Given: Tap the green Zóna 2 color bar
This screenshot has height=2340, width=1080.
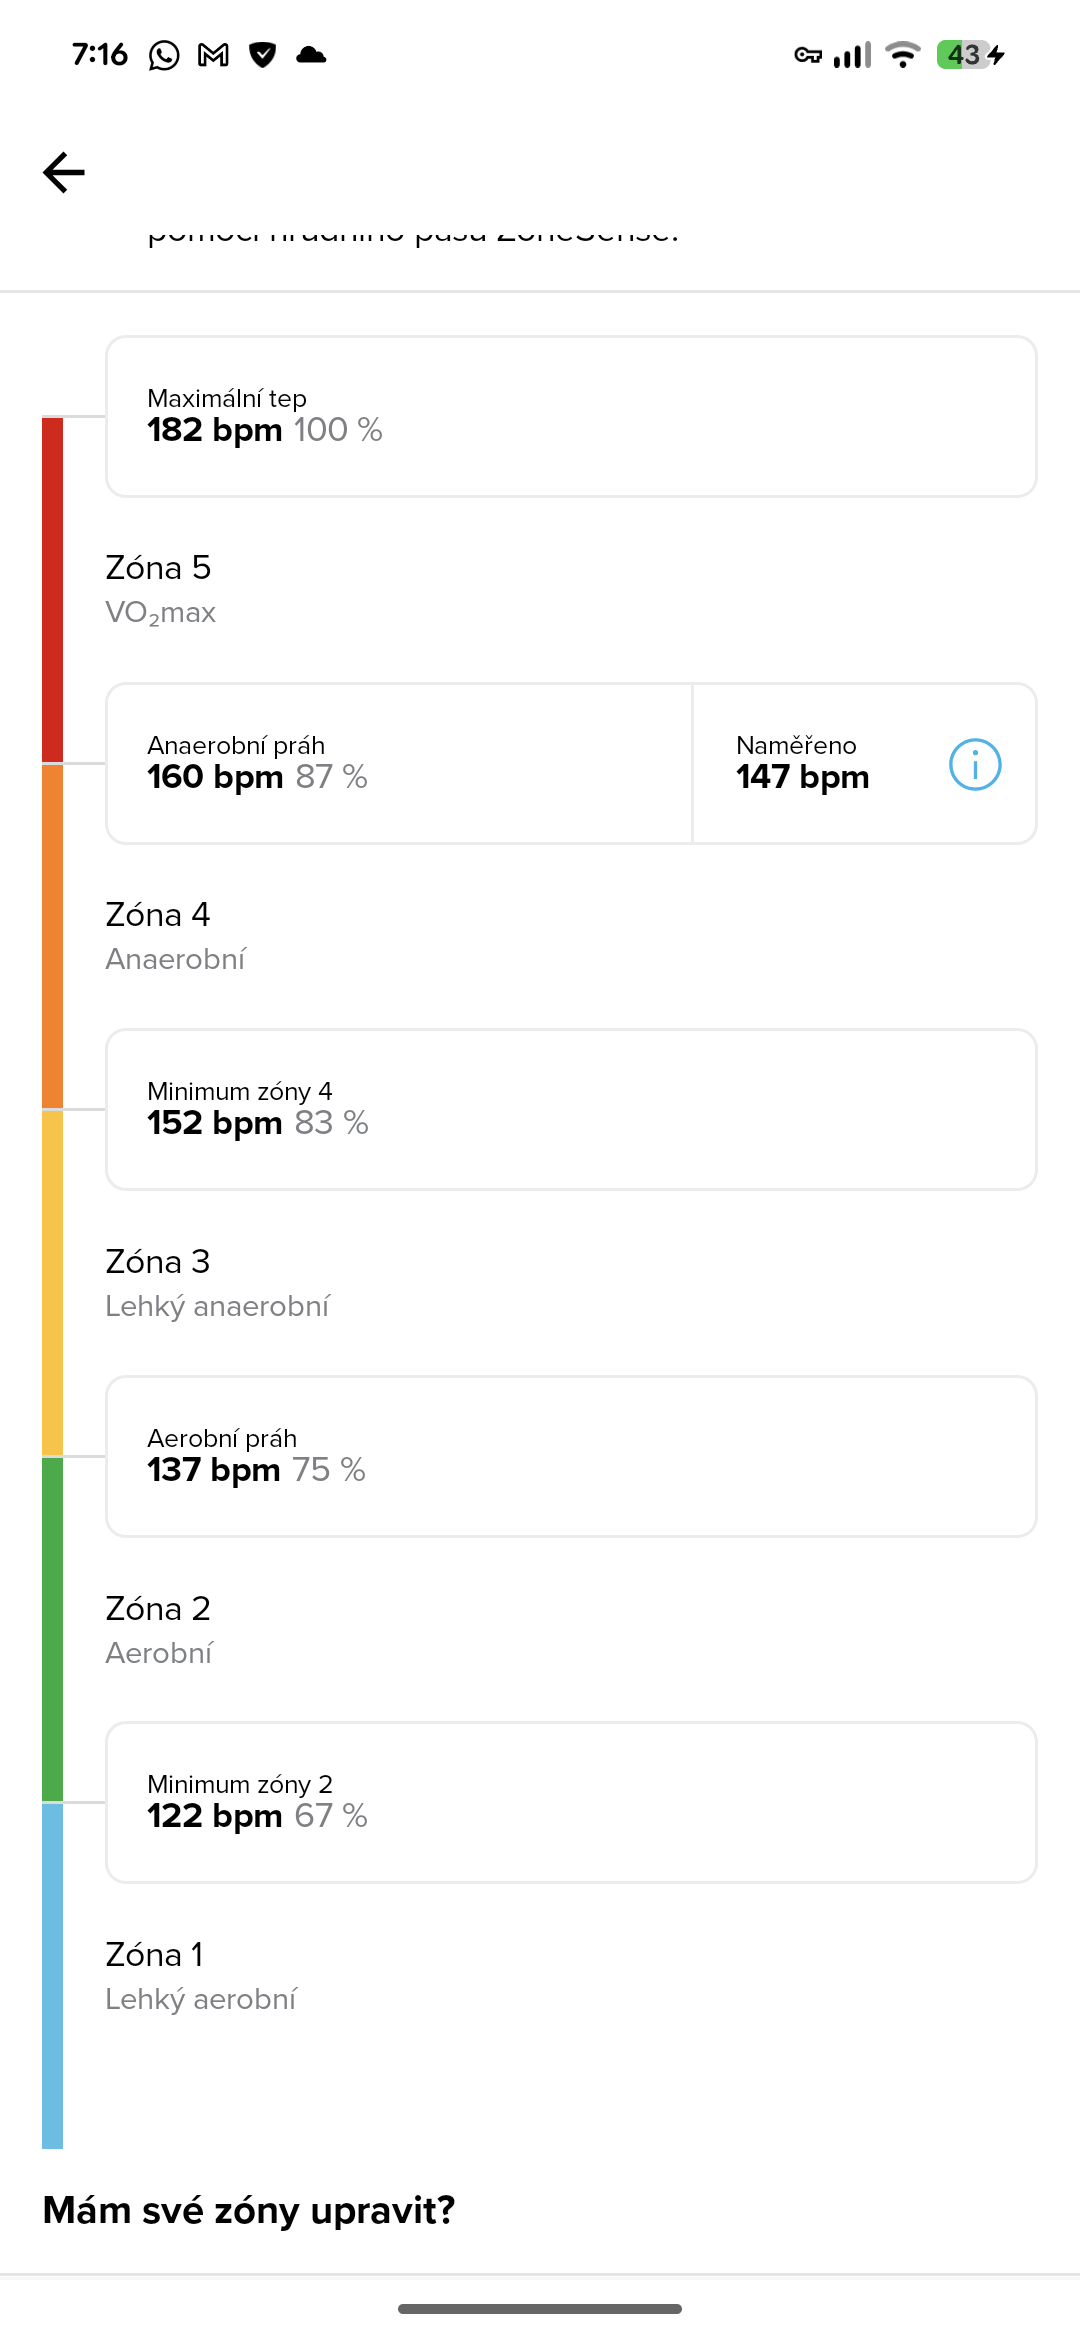Looking at the screenshot, I should [x=52, y=1630].
